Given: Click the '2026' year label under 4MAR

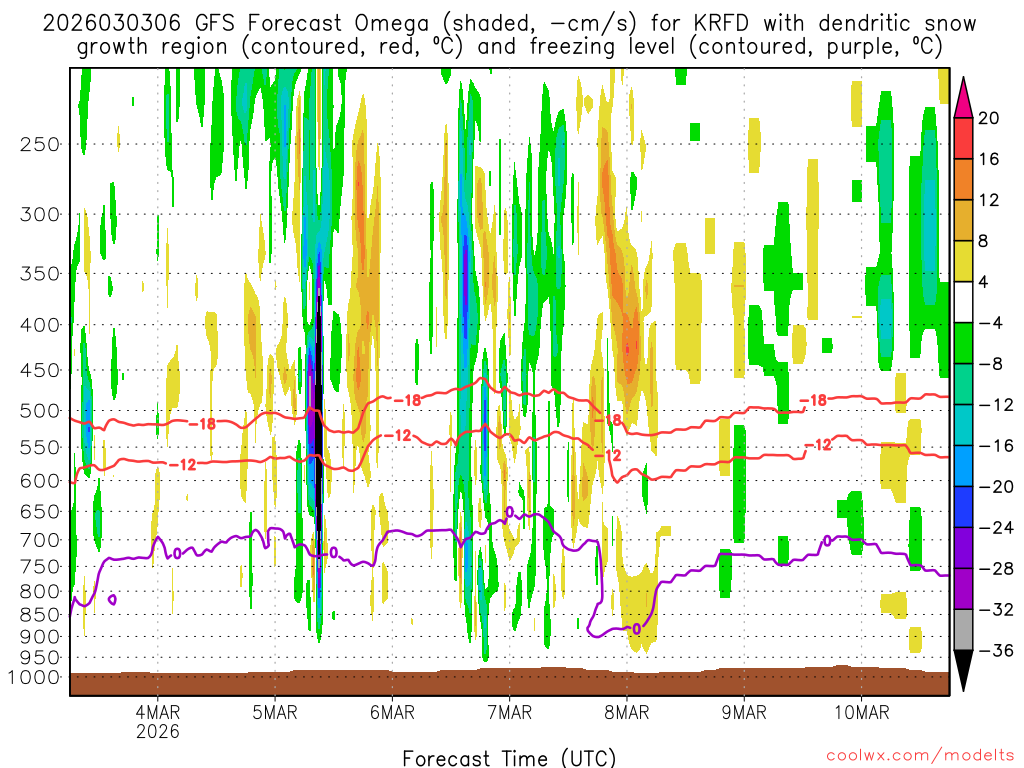Looking at the screenshot, I should 157,731.
